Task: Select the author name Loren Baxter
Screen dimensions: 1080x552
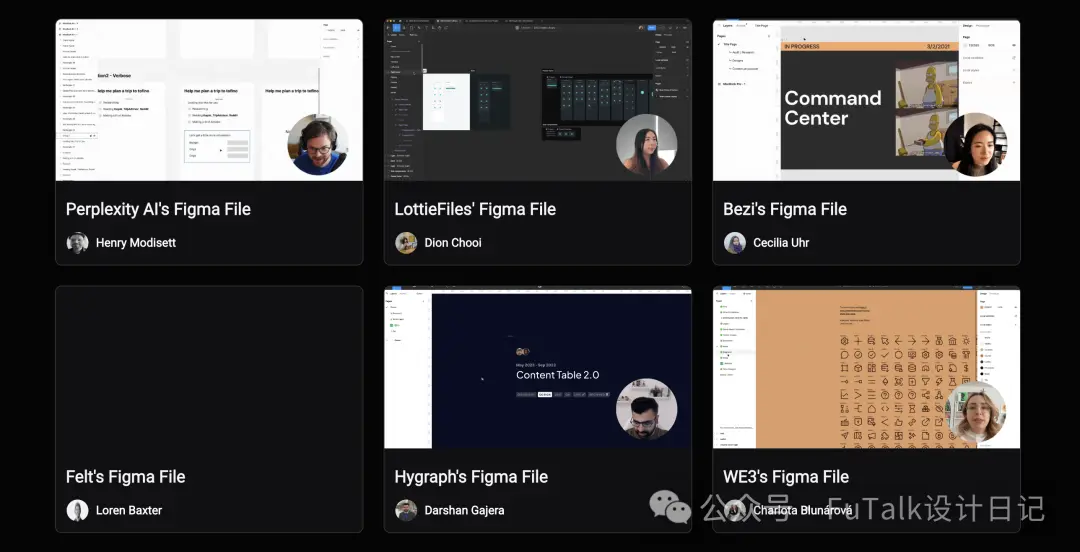Action: [x=129, y=511]
